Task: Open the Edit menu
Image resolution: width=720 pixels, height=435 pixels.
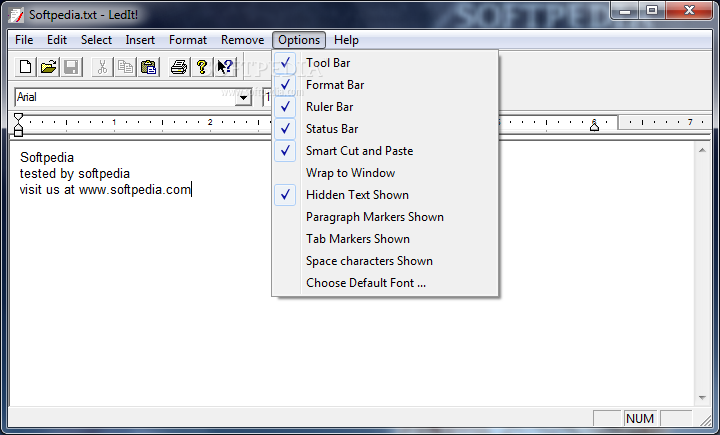Action: point(57,40)
